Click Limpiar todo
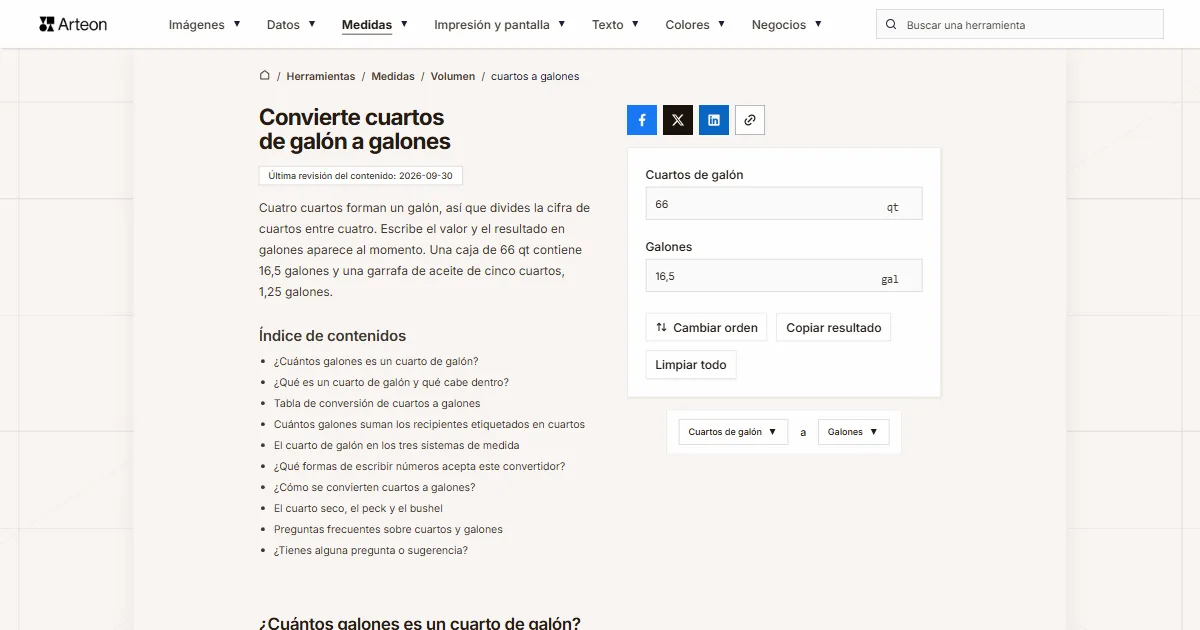This screenshot has height=630, width=1200. [x=691, y=365]
